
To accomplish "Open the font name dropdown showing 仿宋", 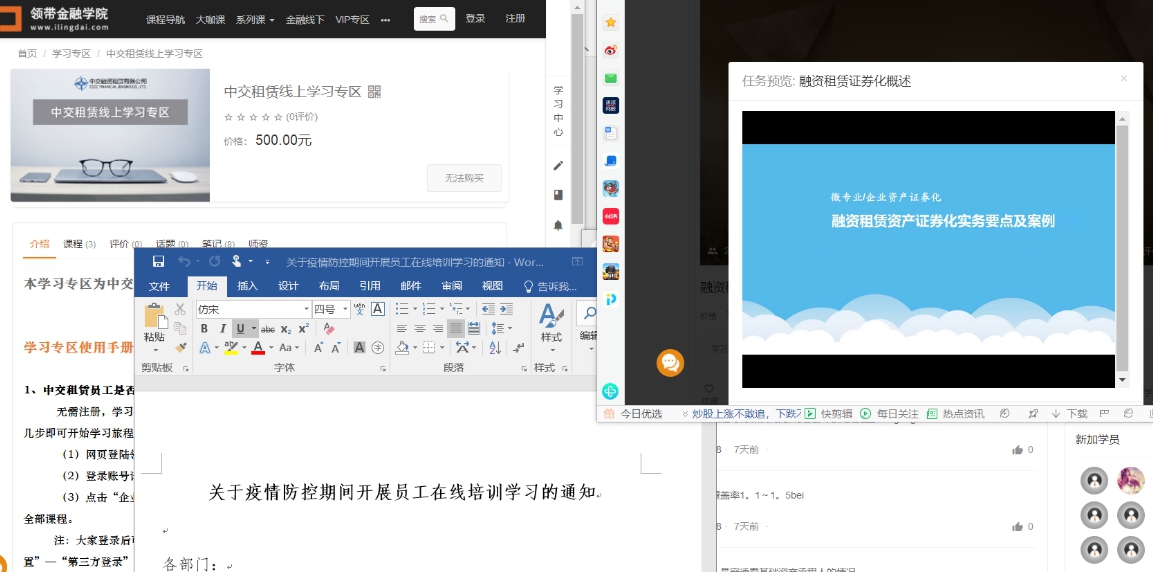I will click(x=272, y=309).
